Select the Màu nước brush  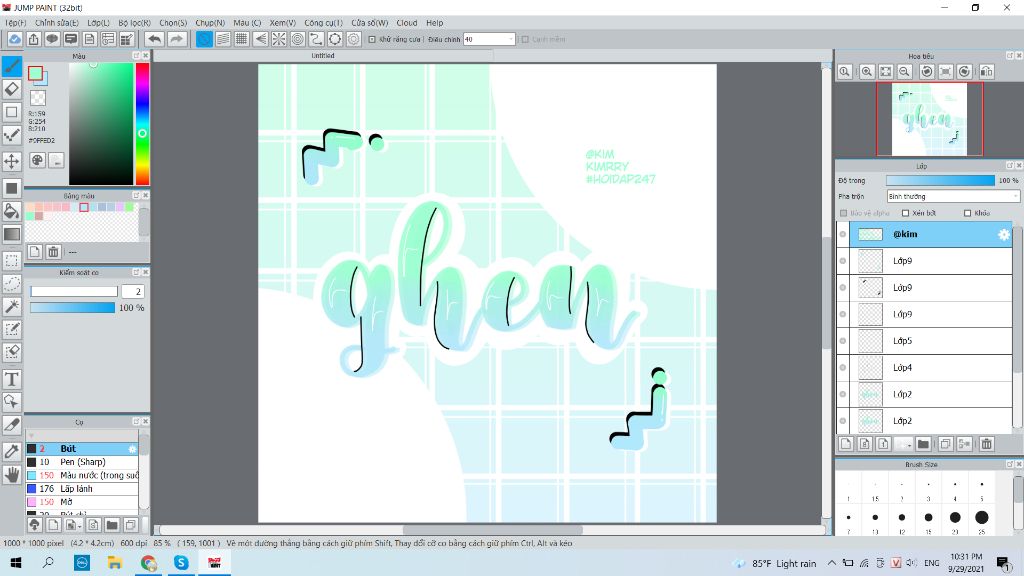pos(82,475)
